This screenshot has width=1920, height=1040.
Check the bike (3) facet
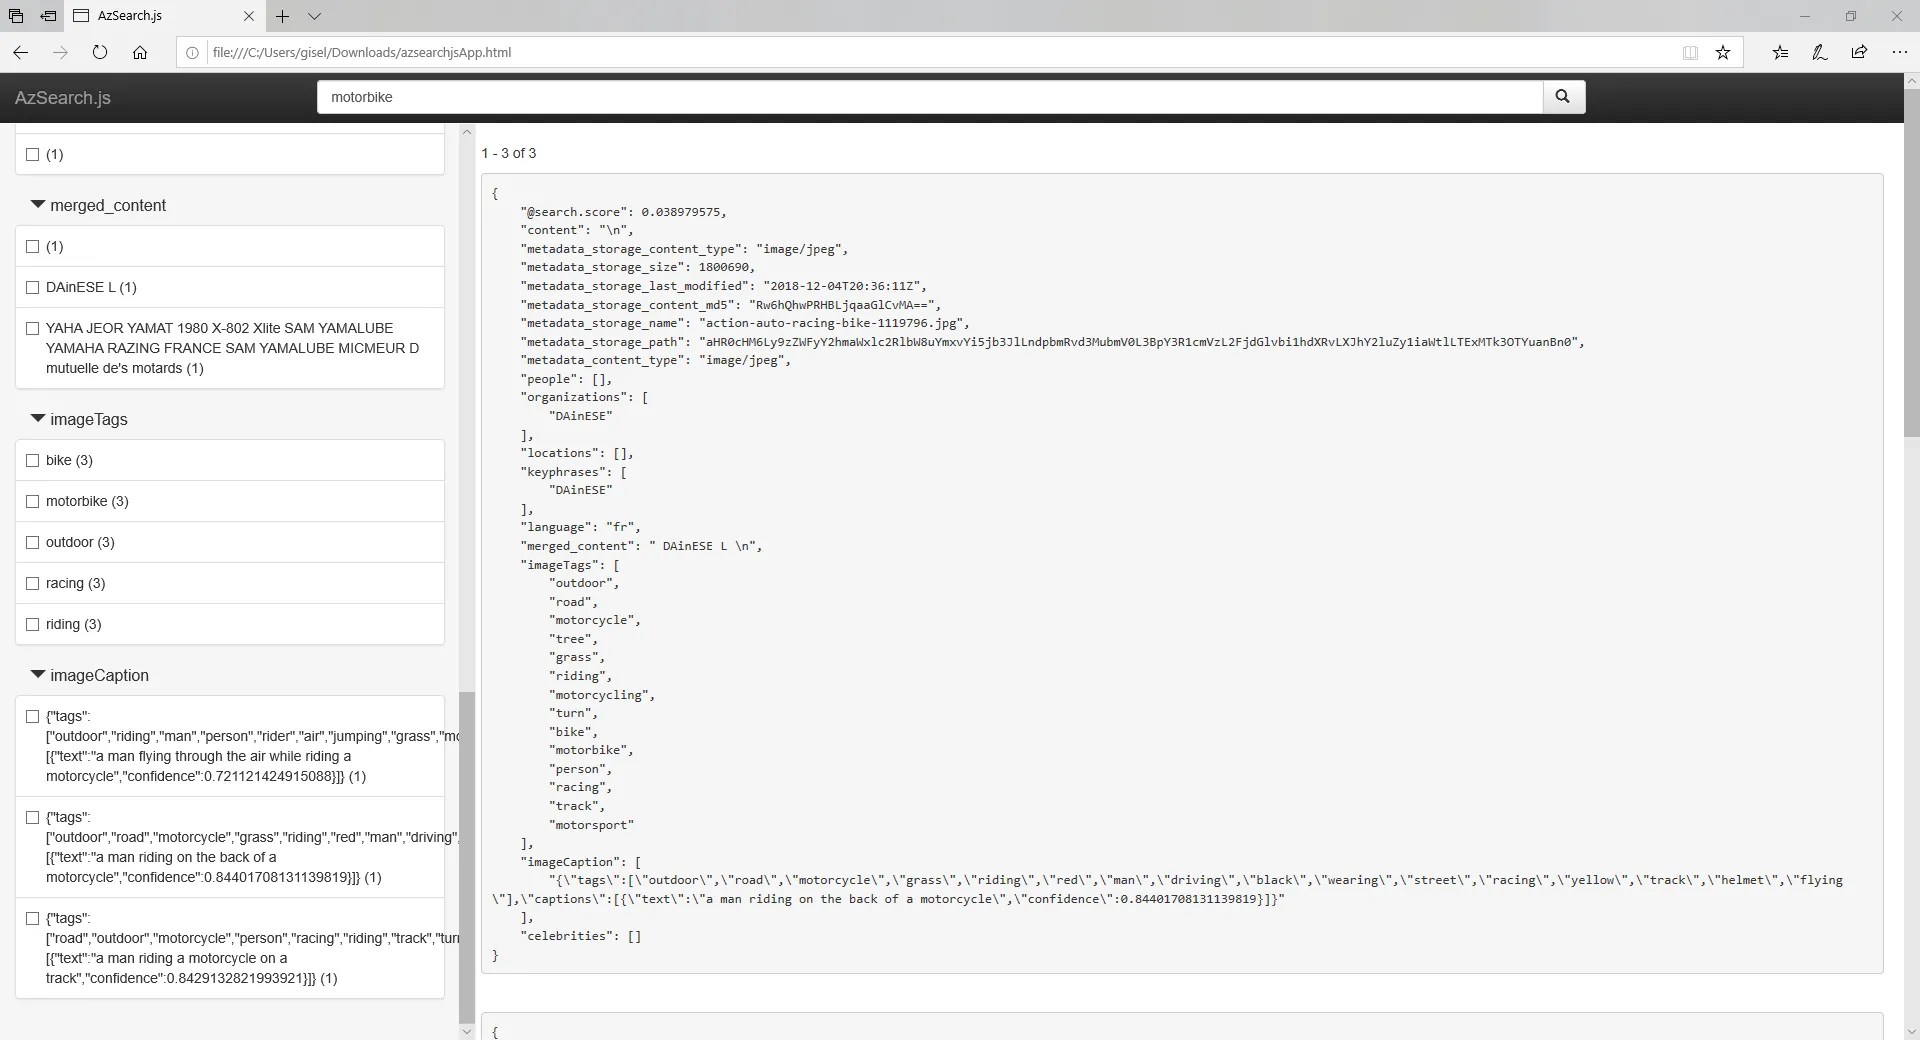point(32,461)
